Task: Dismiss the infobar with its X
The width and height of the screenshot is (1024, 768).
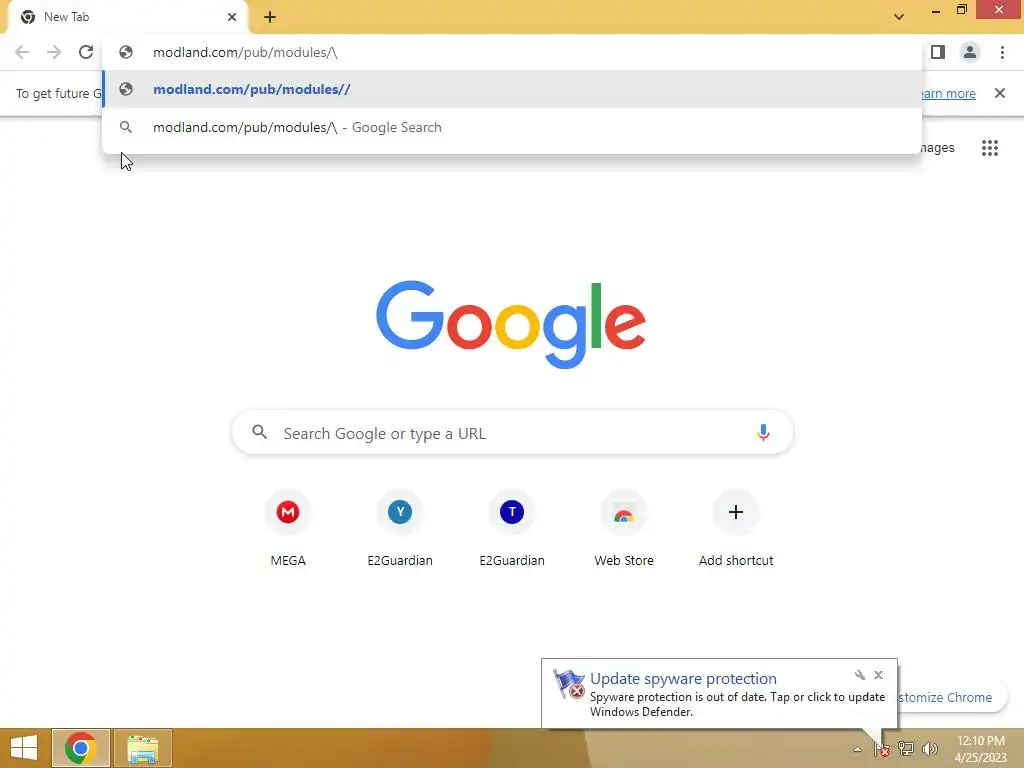Action: coord(1000,93)
